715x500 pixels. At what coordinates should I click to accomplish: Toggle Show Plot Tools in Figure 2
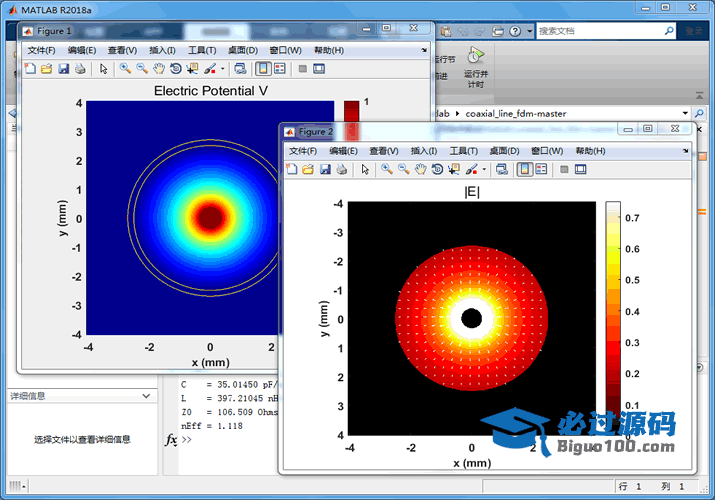[580, 170]
